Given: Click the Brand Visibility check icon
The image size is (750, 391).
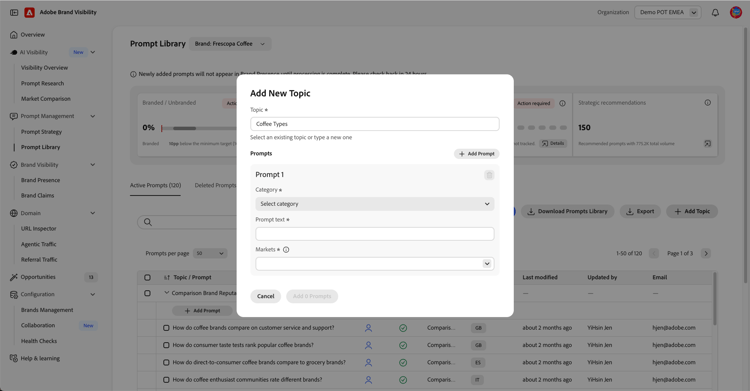Looking at the screenshot, I should click(x=14, y=165).
